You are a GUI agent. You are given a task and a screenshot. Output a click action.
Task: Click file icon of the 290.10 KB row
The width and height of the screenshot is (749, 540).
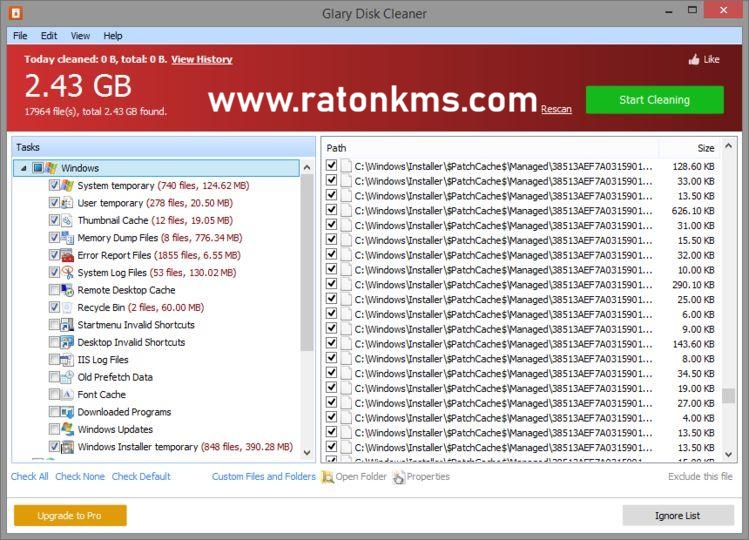pos(346,285)
